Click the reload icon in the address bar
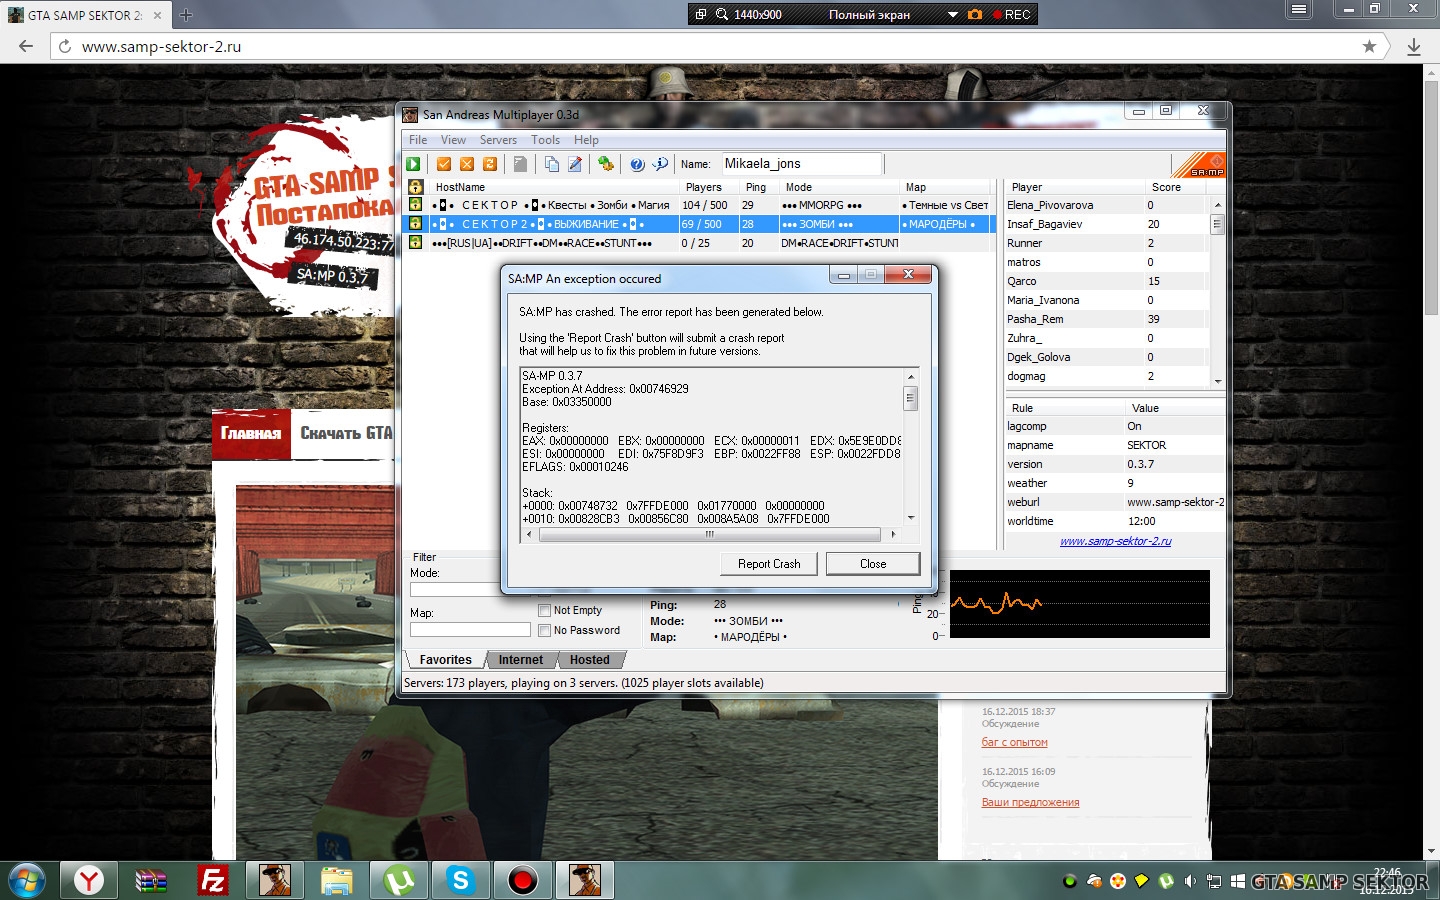Viewport: 1440px width, 900px height. (65, 46)
